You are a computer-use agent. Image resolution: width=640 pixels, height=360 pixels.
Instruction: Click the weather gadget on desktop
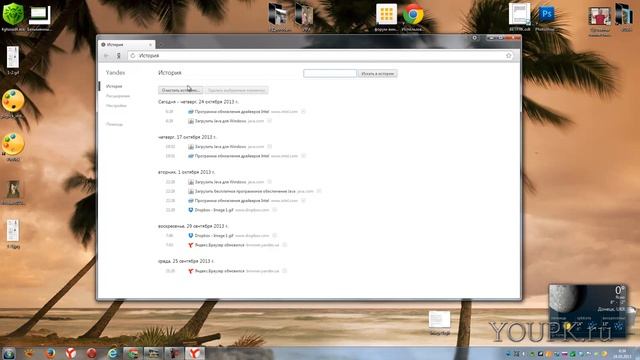tap(587, 311)
